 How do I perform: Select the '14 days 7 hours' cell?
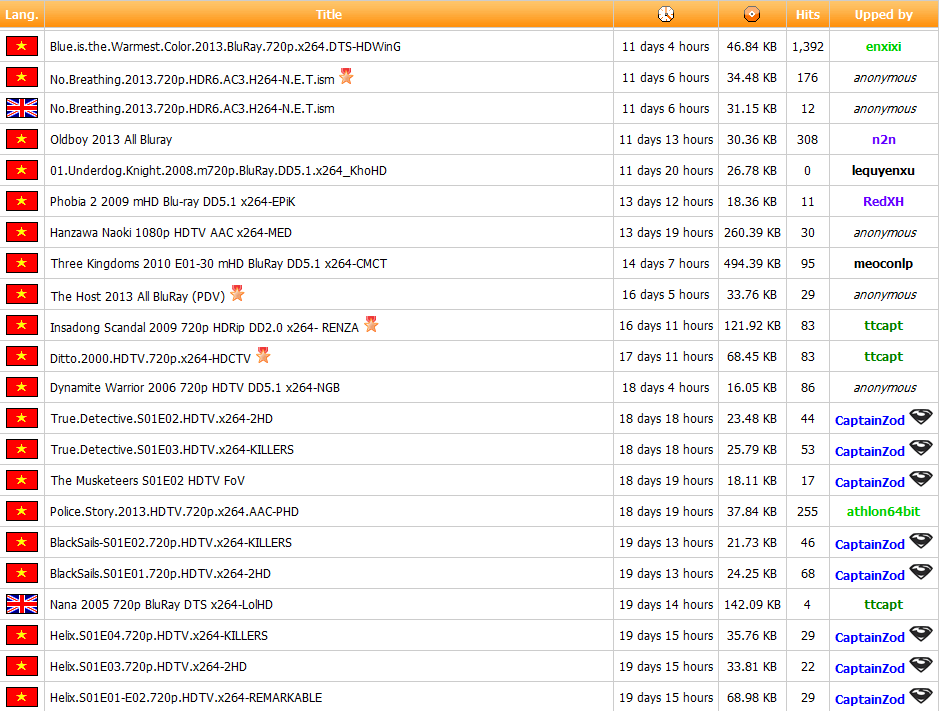pyautogui.click(x=665, y=264)
